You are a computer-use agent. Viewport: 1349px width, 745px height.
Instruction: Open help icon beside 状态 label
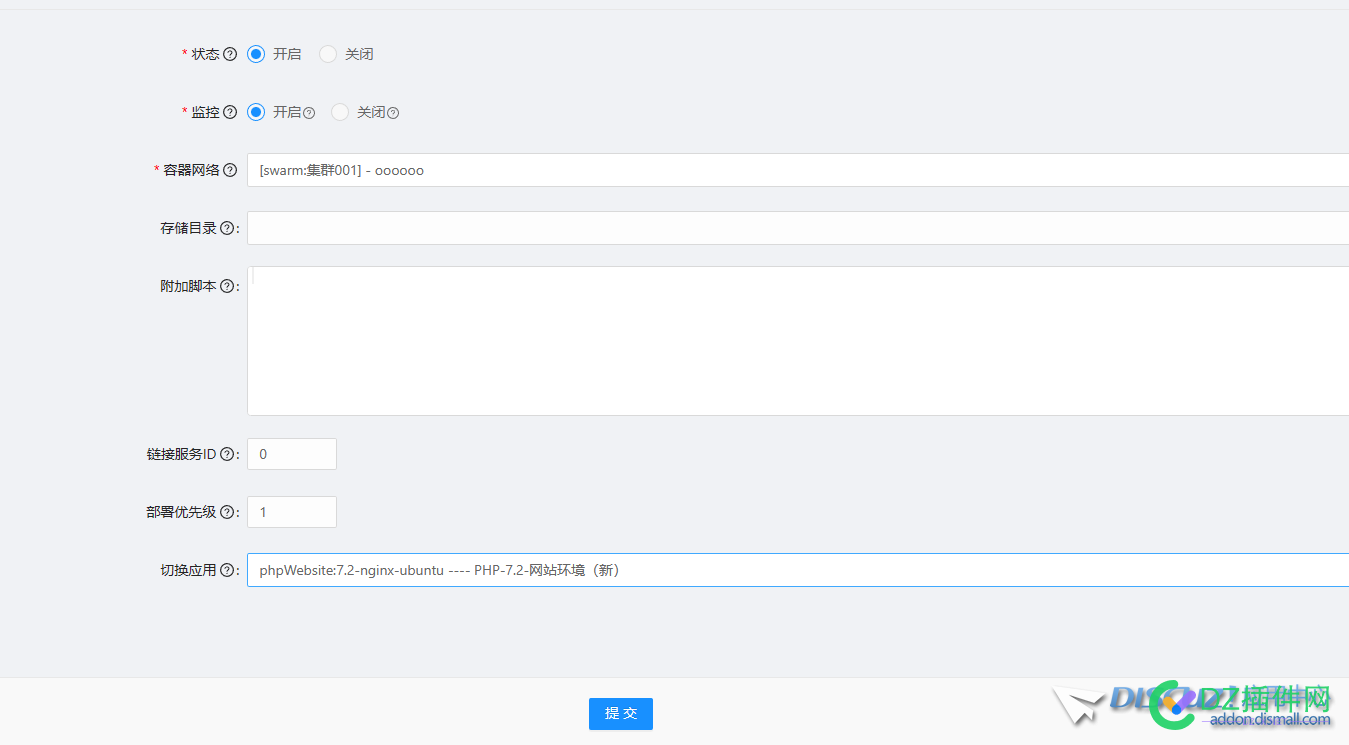point(230,54)
